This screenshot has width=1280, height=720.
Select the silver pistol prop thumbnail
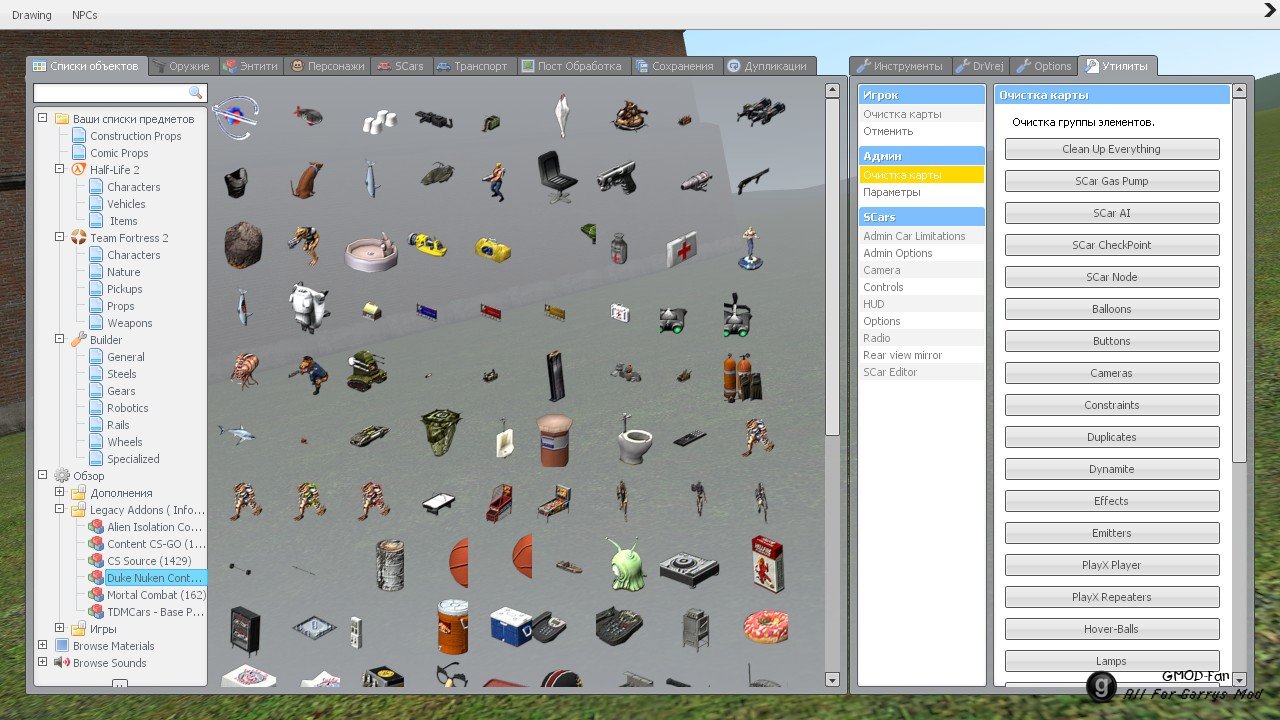617,176
